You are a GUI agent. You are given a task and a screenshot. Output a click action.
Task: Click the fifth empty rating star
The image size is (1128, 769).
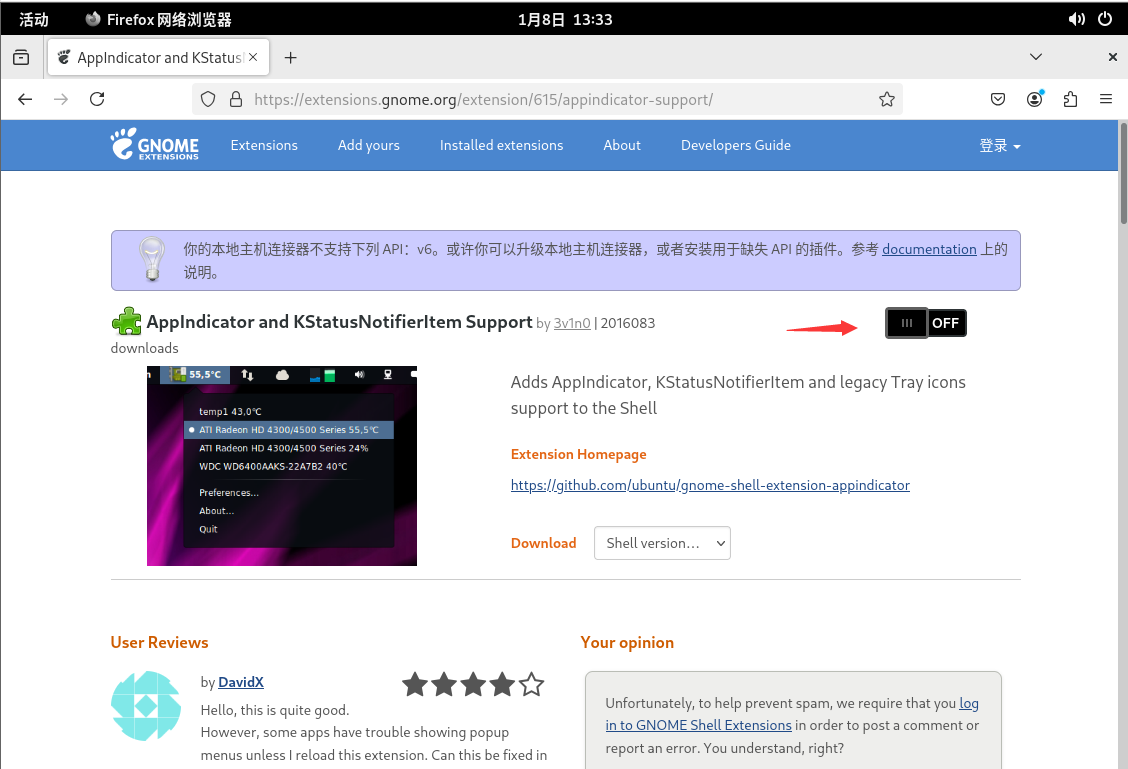(532, 684)
